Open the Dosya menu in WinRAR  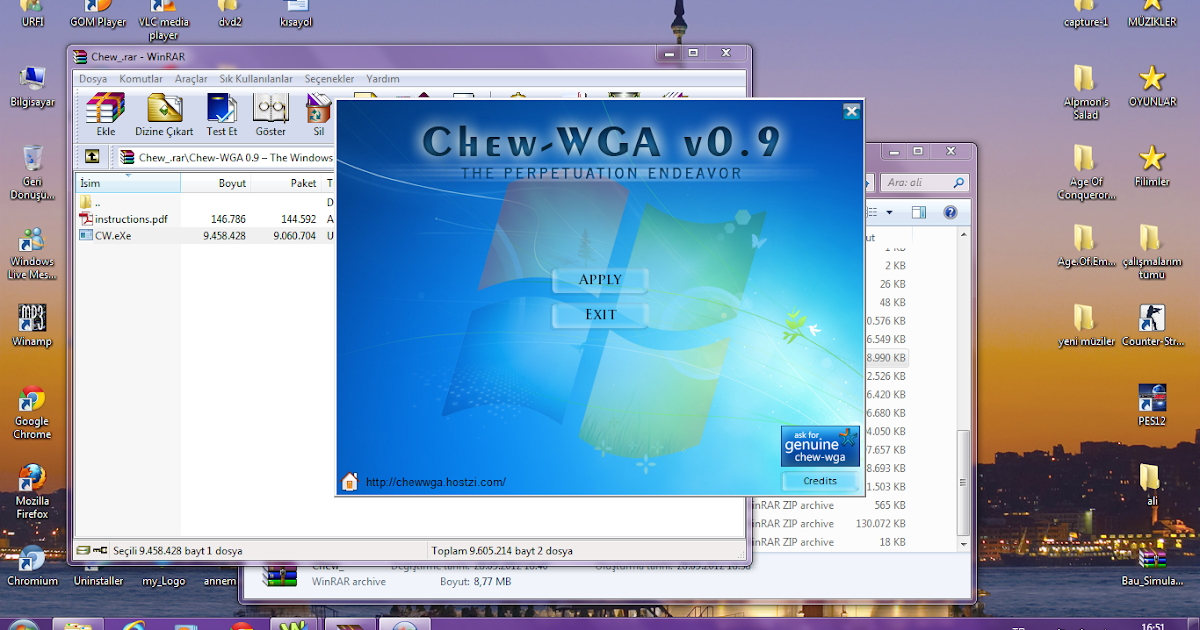coord(93,79)
